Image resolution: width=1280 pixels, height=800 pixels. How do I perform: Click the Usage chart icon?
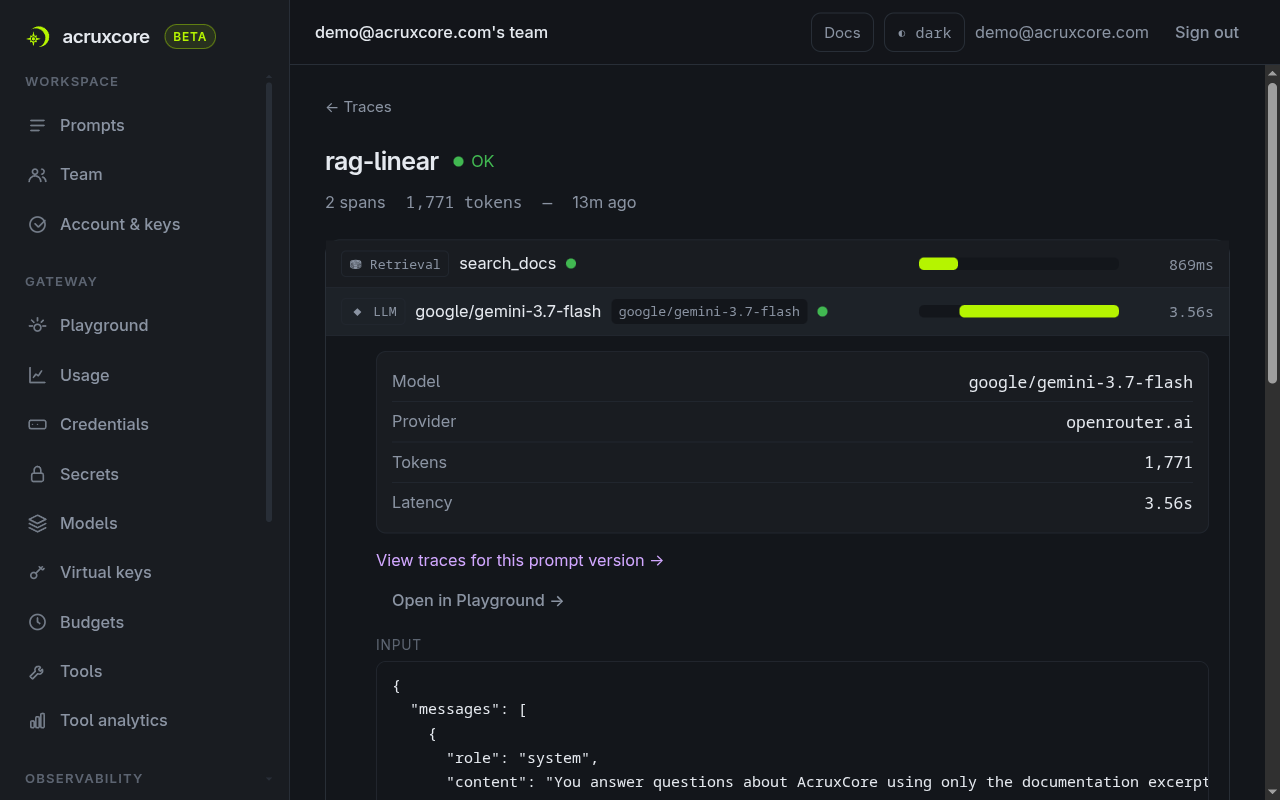click(37, 375)
